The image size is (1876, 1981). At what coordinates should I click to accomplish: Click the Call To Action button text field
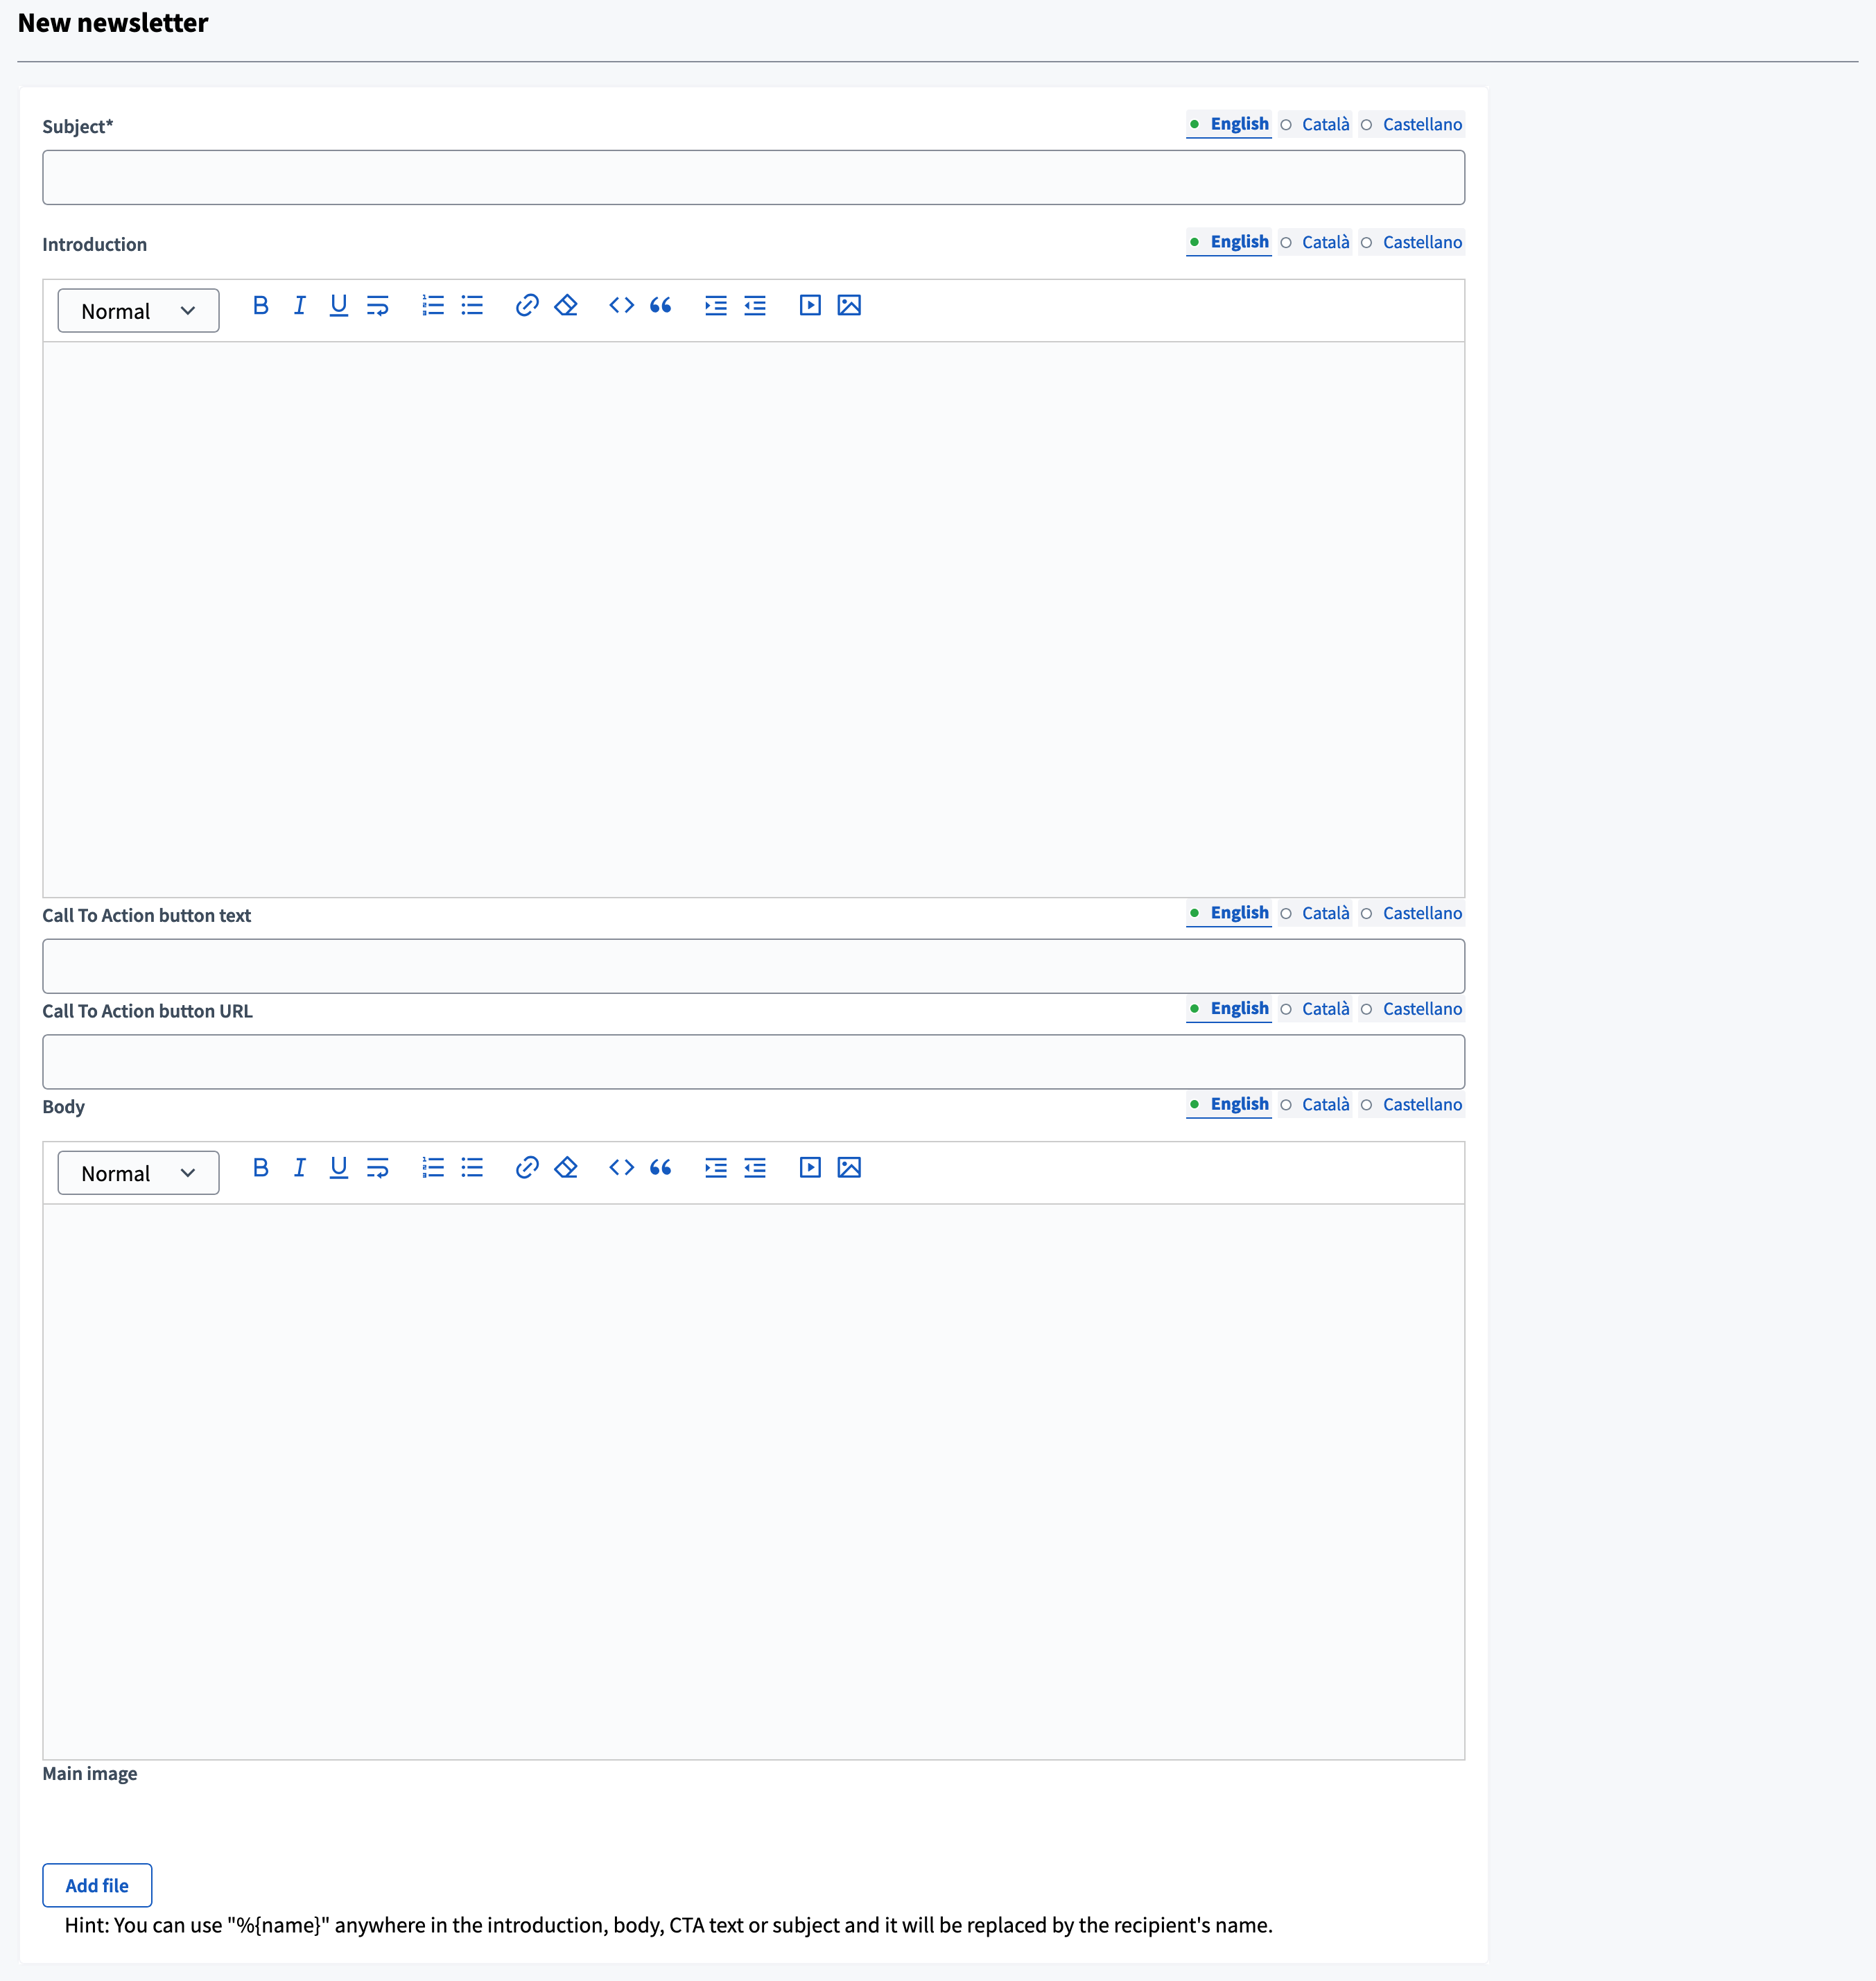click(x=753, y=966)
